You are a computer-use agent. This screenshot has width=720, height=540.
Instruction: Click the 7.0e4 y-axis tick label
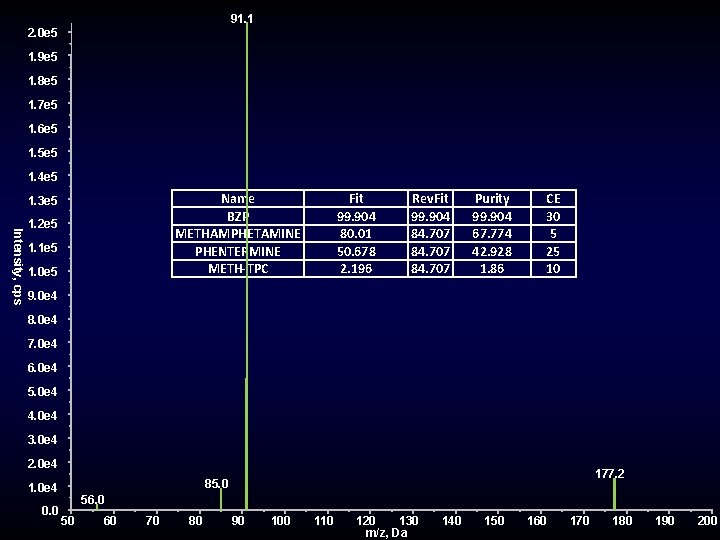[42, 343]
